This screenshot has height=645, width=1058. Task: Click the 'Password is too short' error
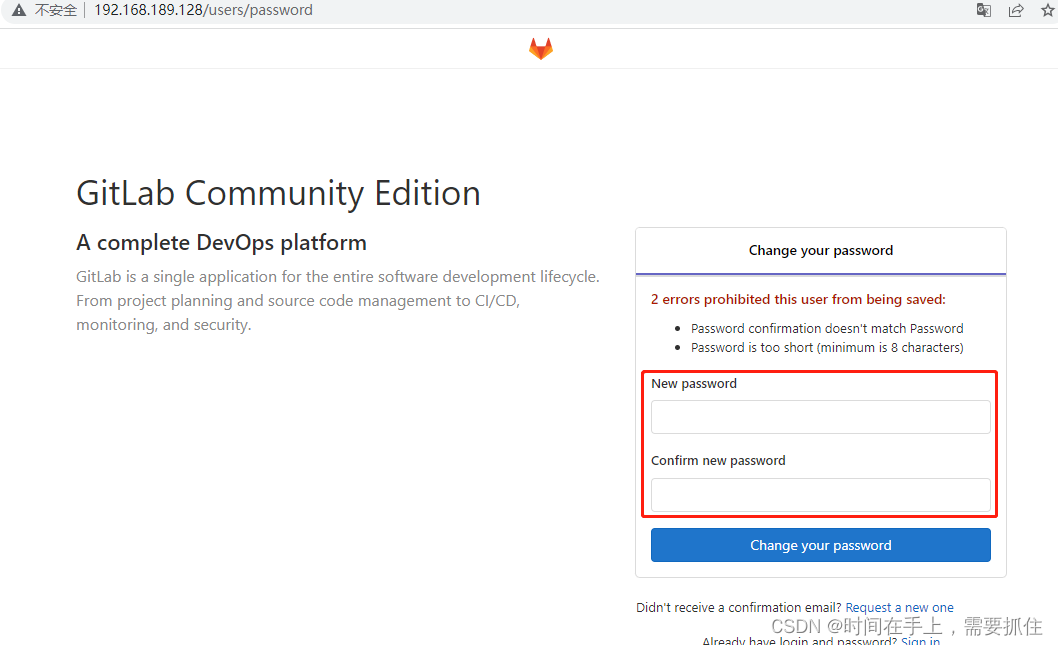point(827,347)
